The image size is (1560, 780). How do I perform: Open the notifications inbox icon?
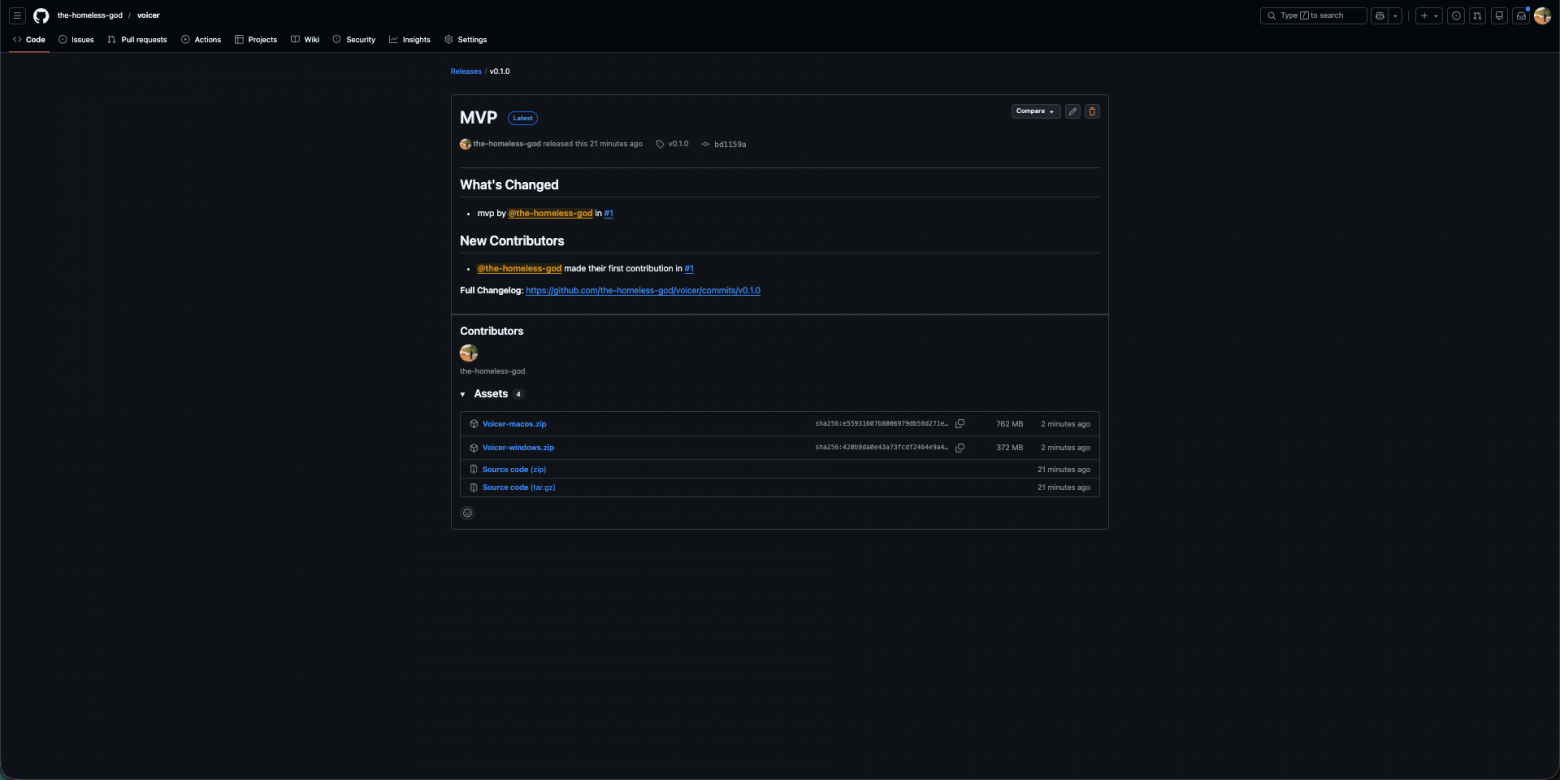point(1520,16)
